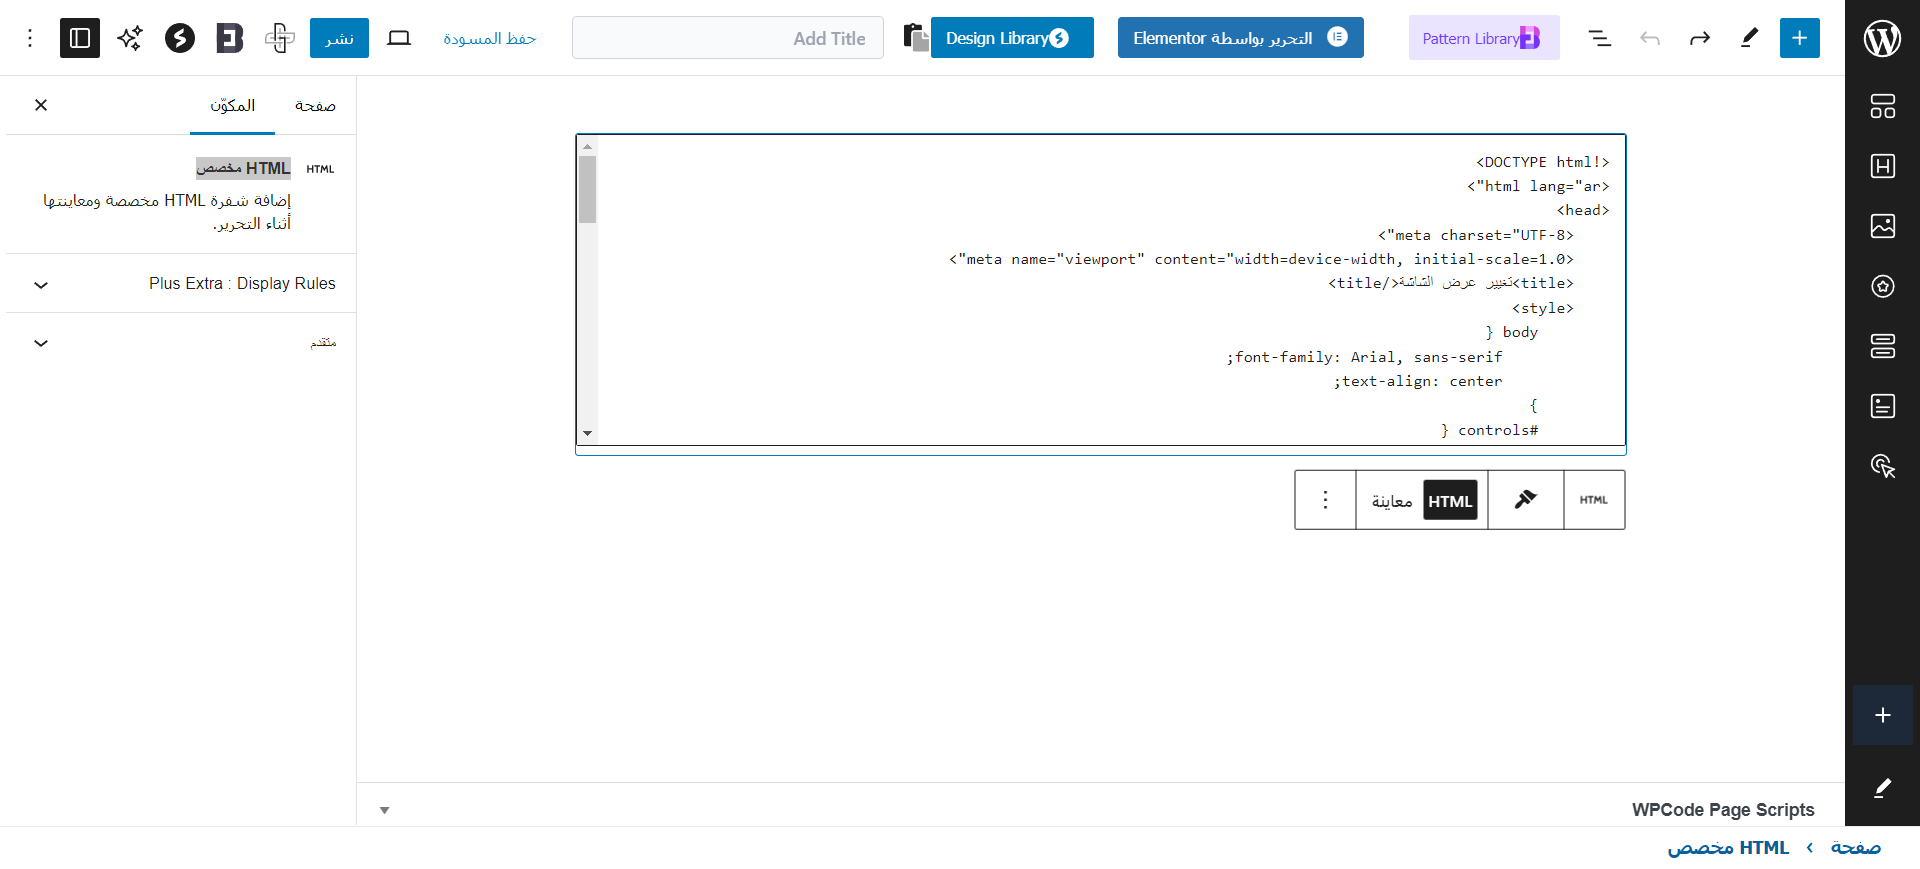
Task: Click the undo arrow icon
Action: pos(1650,38)
